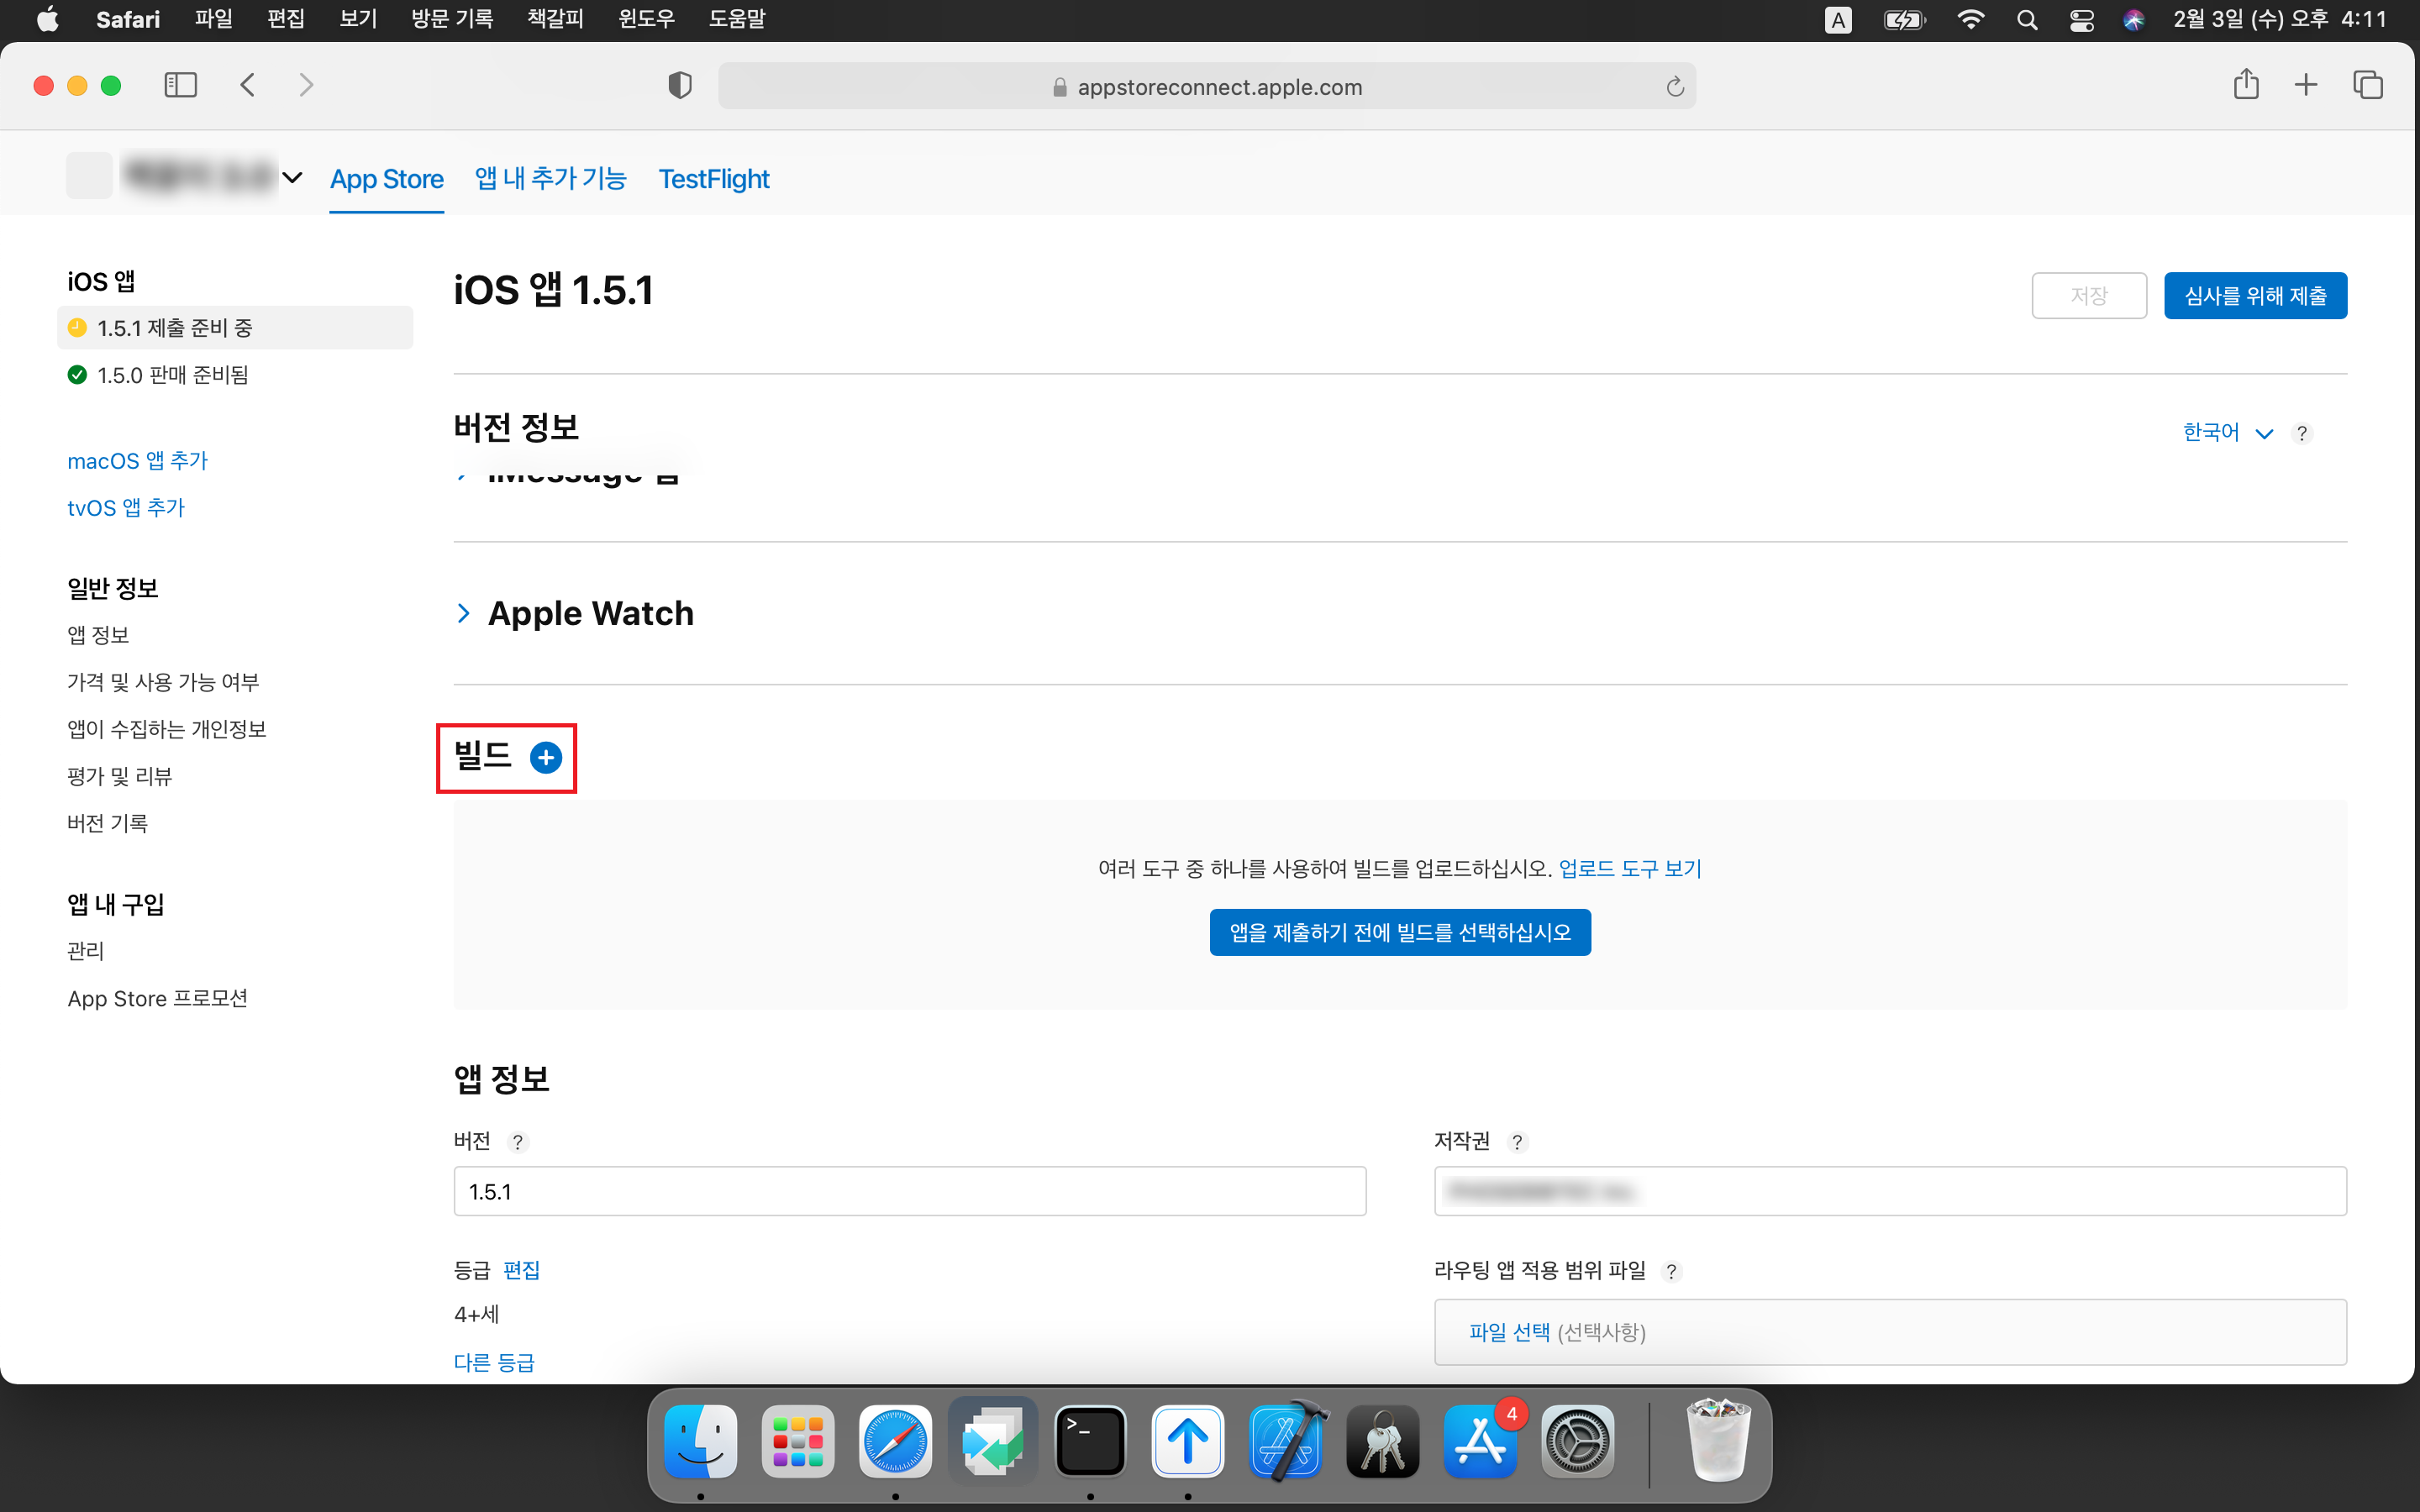Click the Safari share icon

coord(2246,86)
